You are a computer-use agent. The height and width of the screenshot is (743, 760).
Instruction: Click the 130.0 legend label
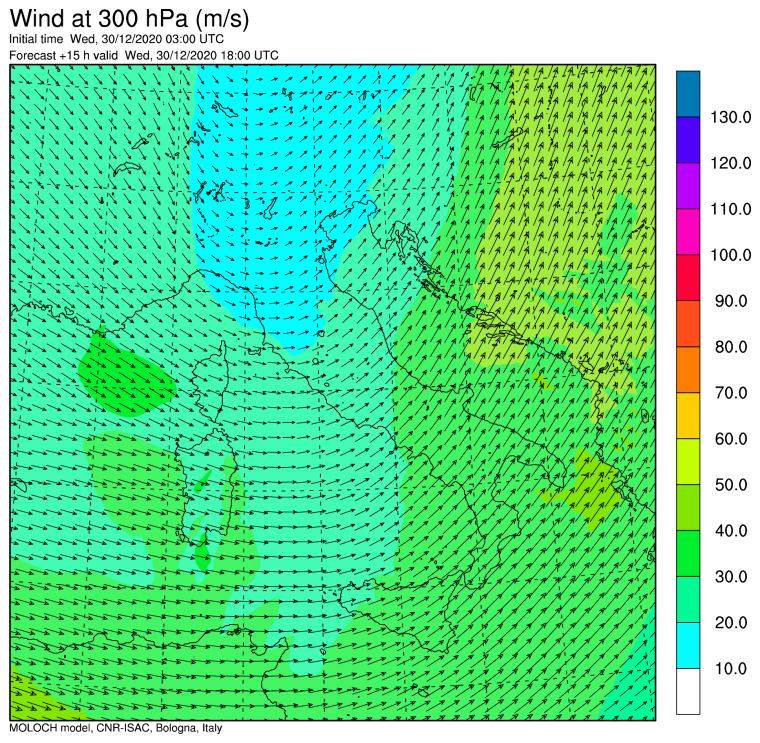pyautogui.click(x=730, y=117)
